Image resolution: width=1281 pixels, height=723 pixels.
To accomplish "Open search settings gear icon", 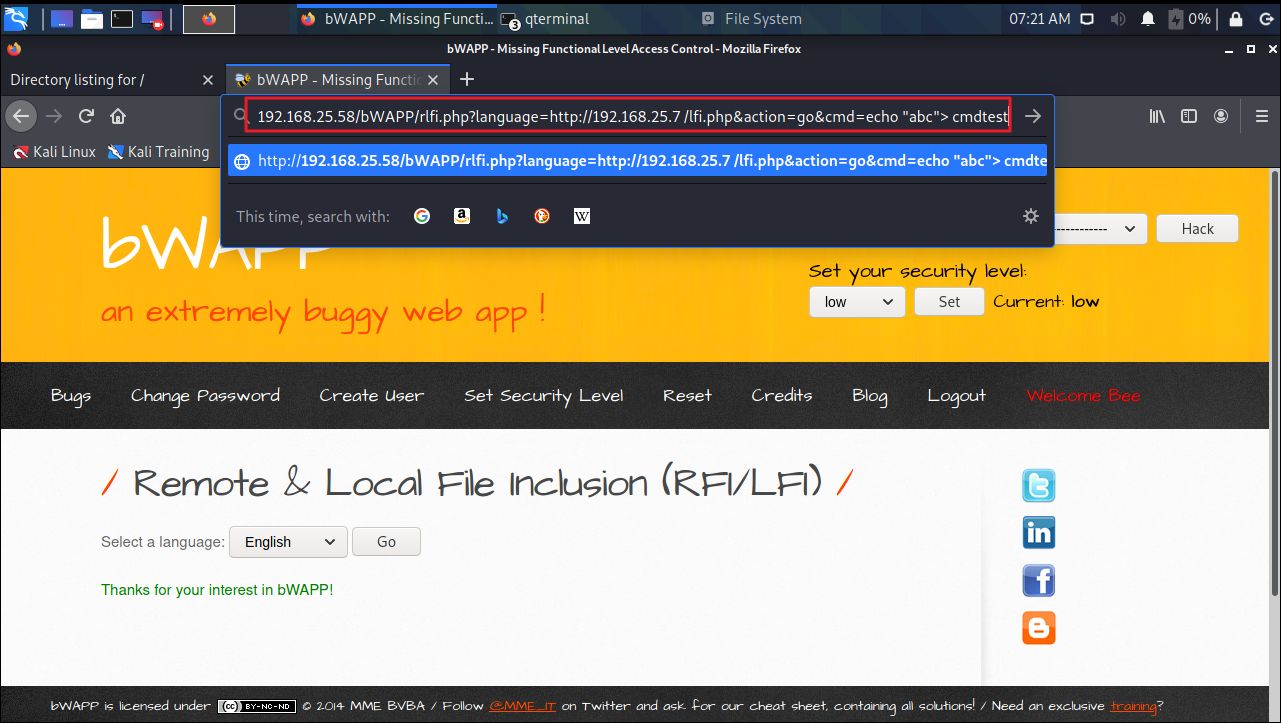I will click(1031, 216).
